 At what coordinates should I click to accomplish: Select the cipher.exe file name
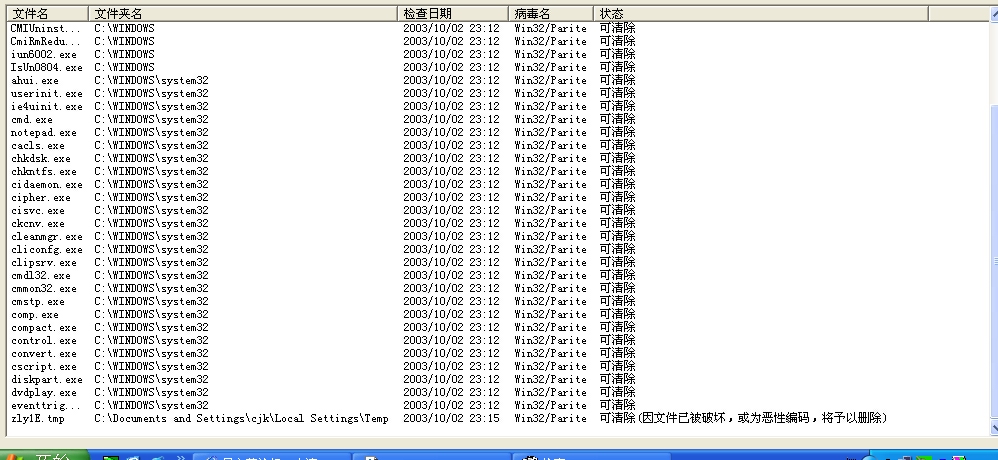(41, 197)
